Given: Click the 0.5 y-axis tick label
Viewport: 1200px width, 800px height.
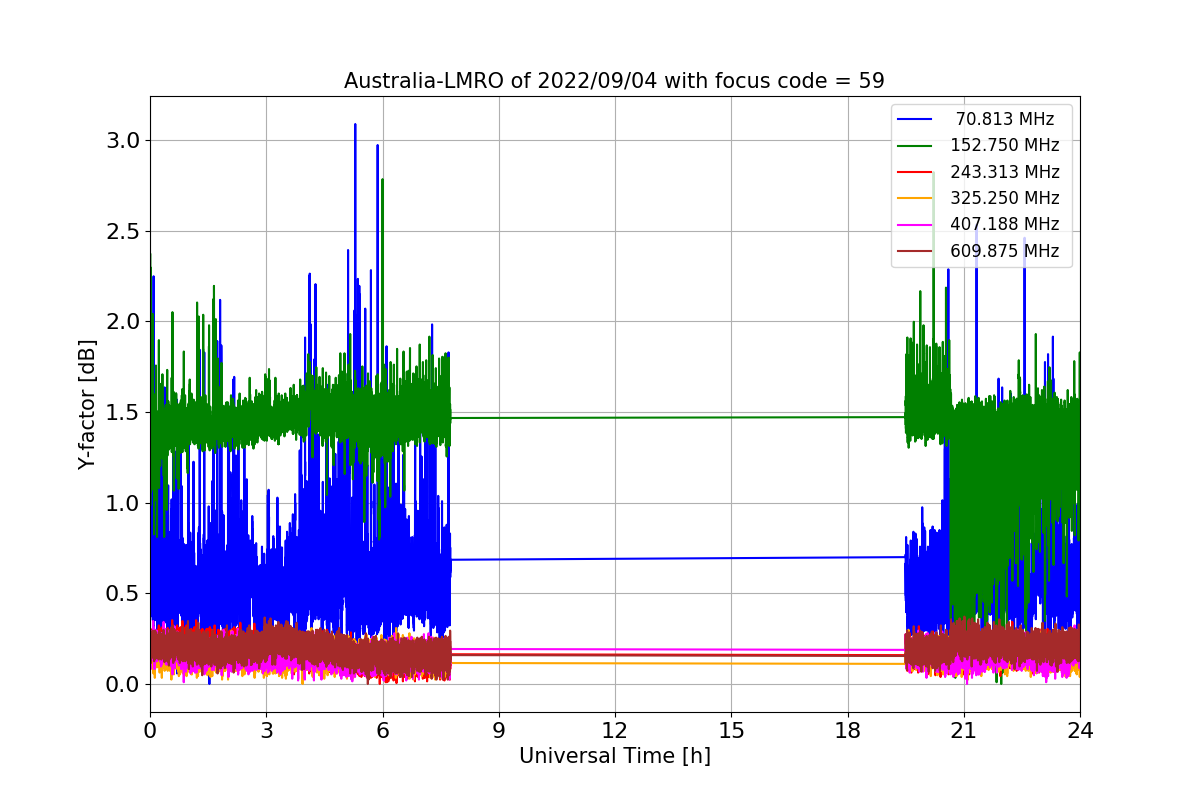Looking at the screenshot, I should (x=123, y=593).
